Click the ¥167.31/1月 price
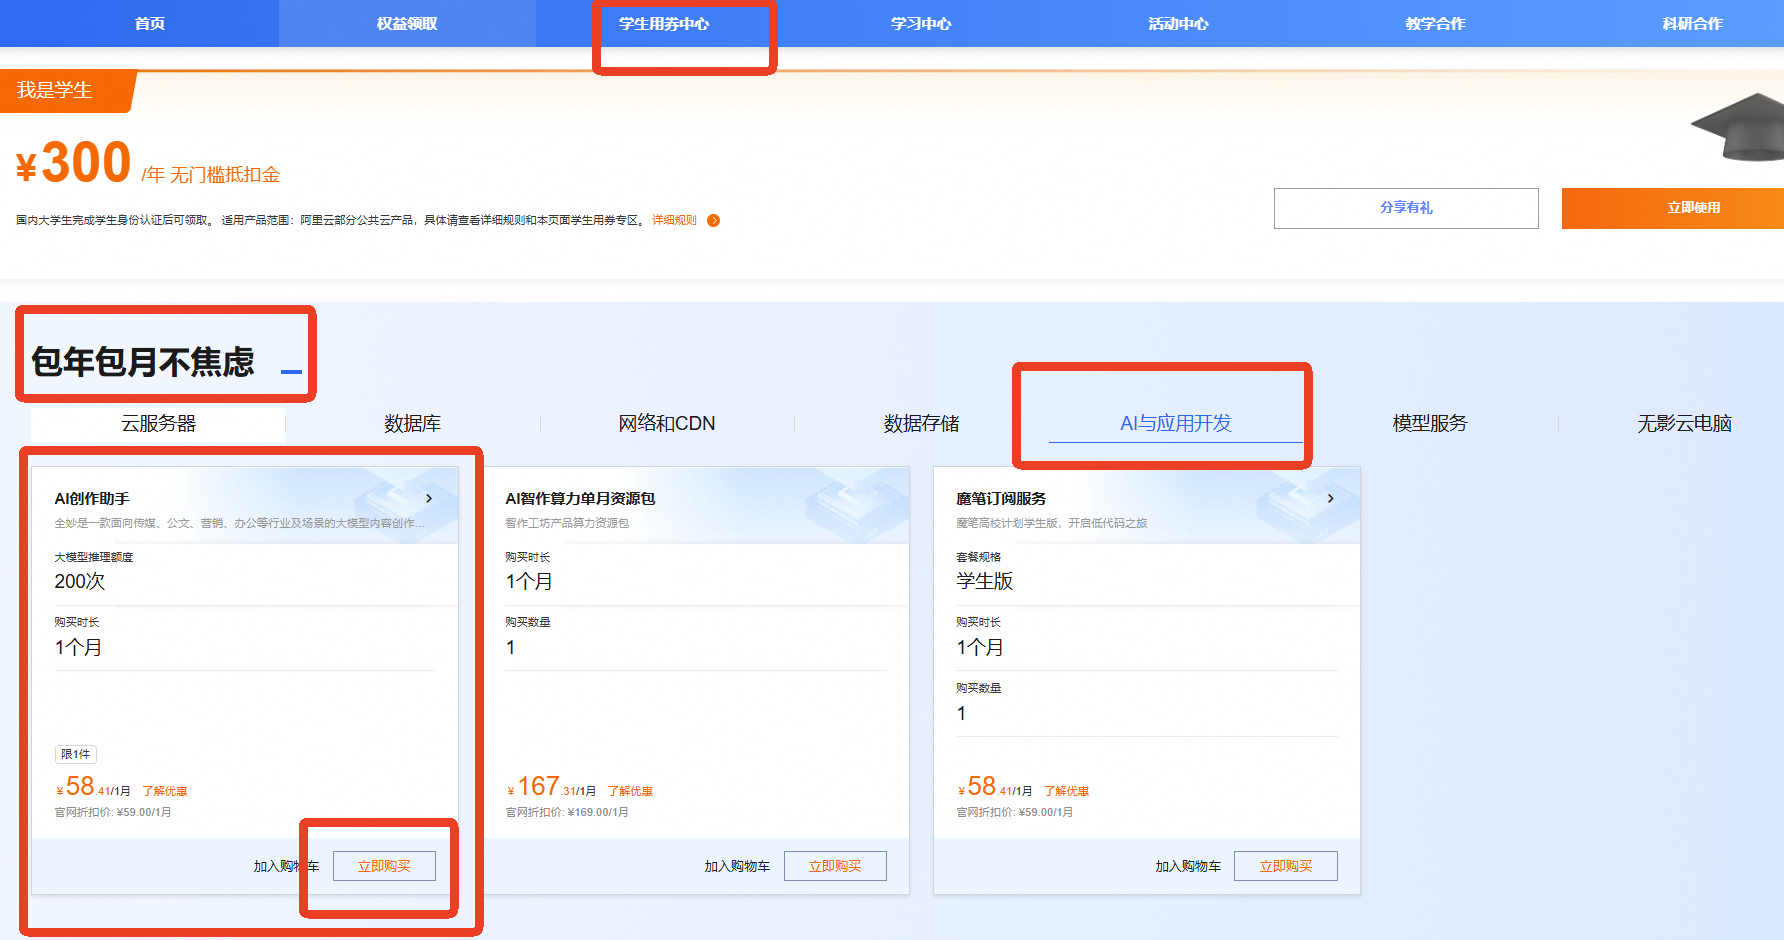Viewport: 1784px width, 940px height. [551, 788]
